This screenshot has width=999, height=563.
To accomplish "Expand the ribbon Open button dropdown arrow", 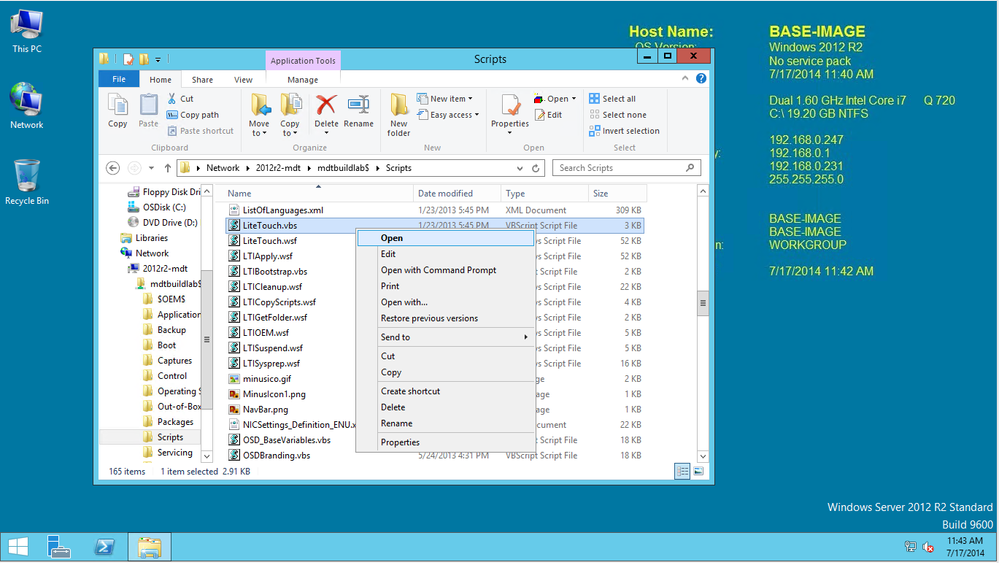I will point(574,99).
